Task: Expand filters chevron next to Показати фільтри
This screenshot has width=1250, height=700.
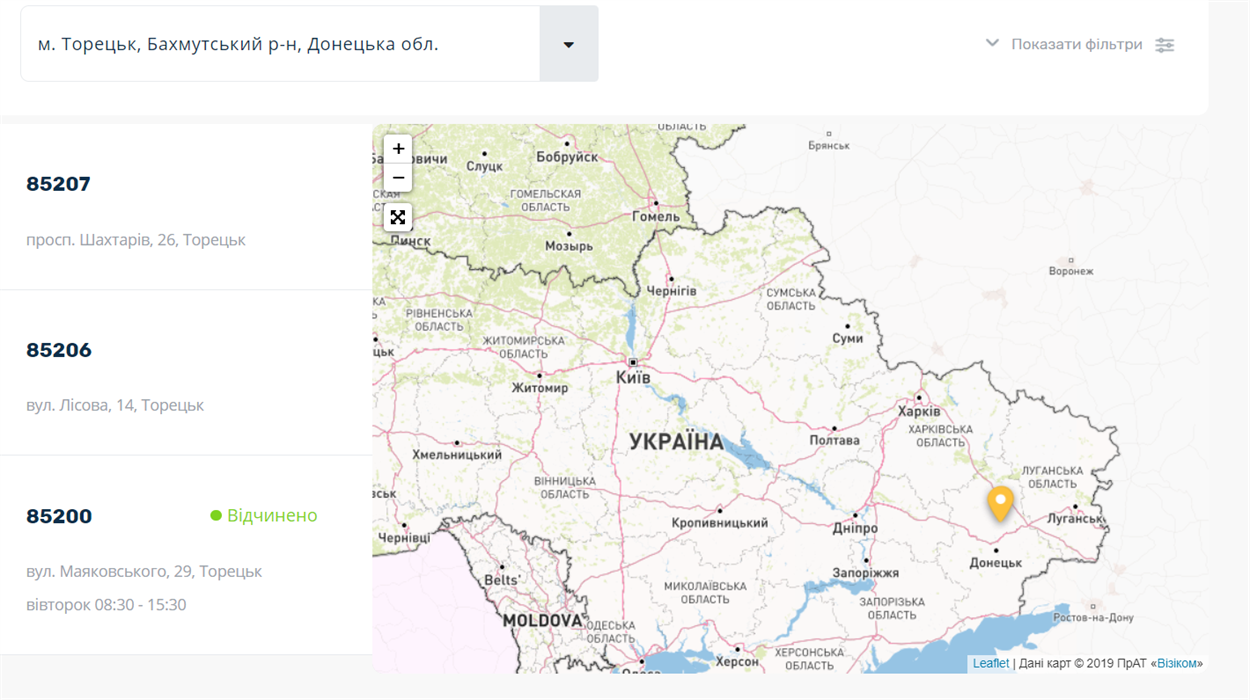Action: (x=992, y=43)
